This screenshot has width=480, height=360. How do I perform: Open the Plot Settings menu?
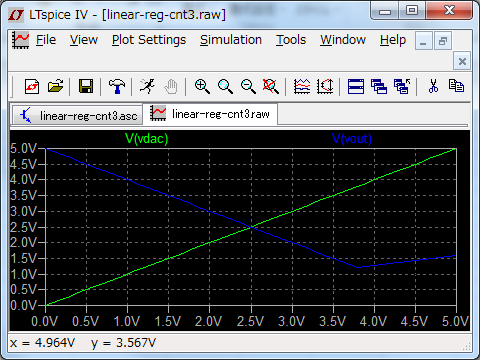[149, 40]
